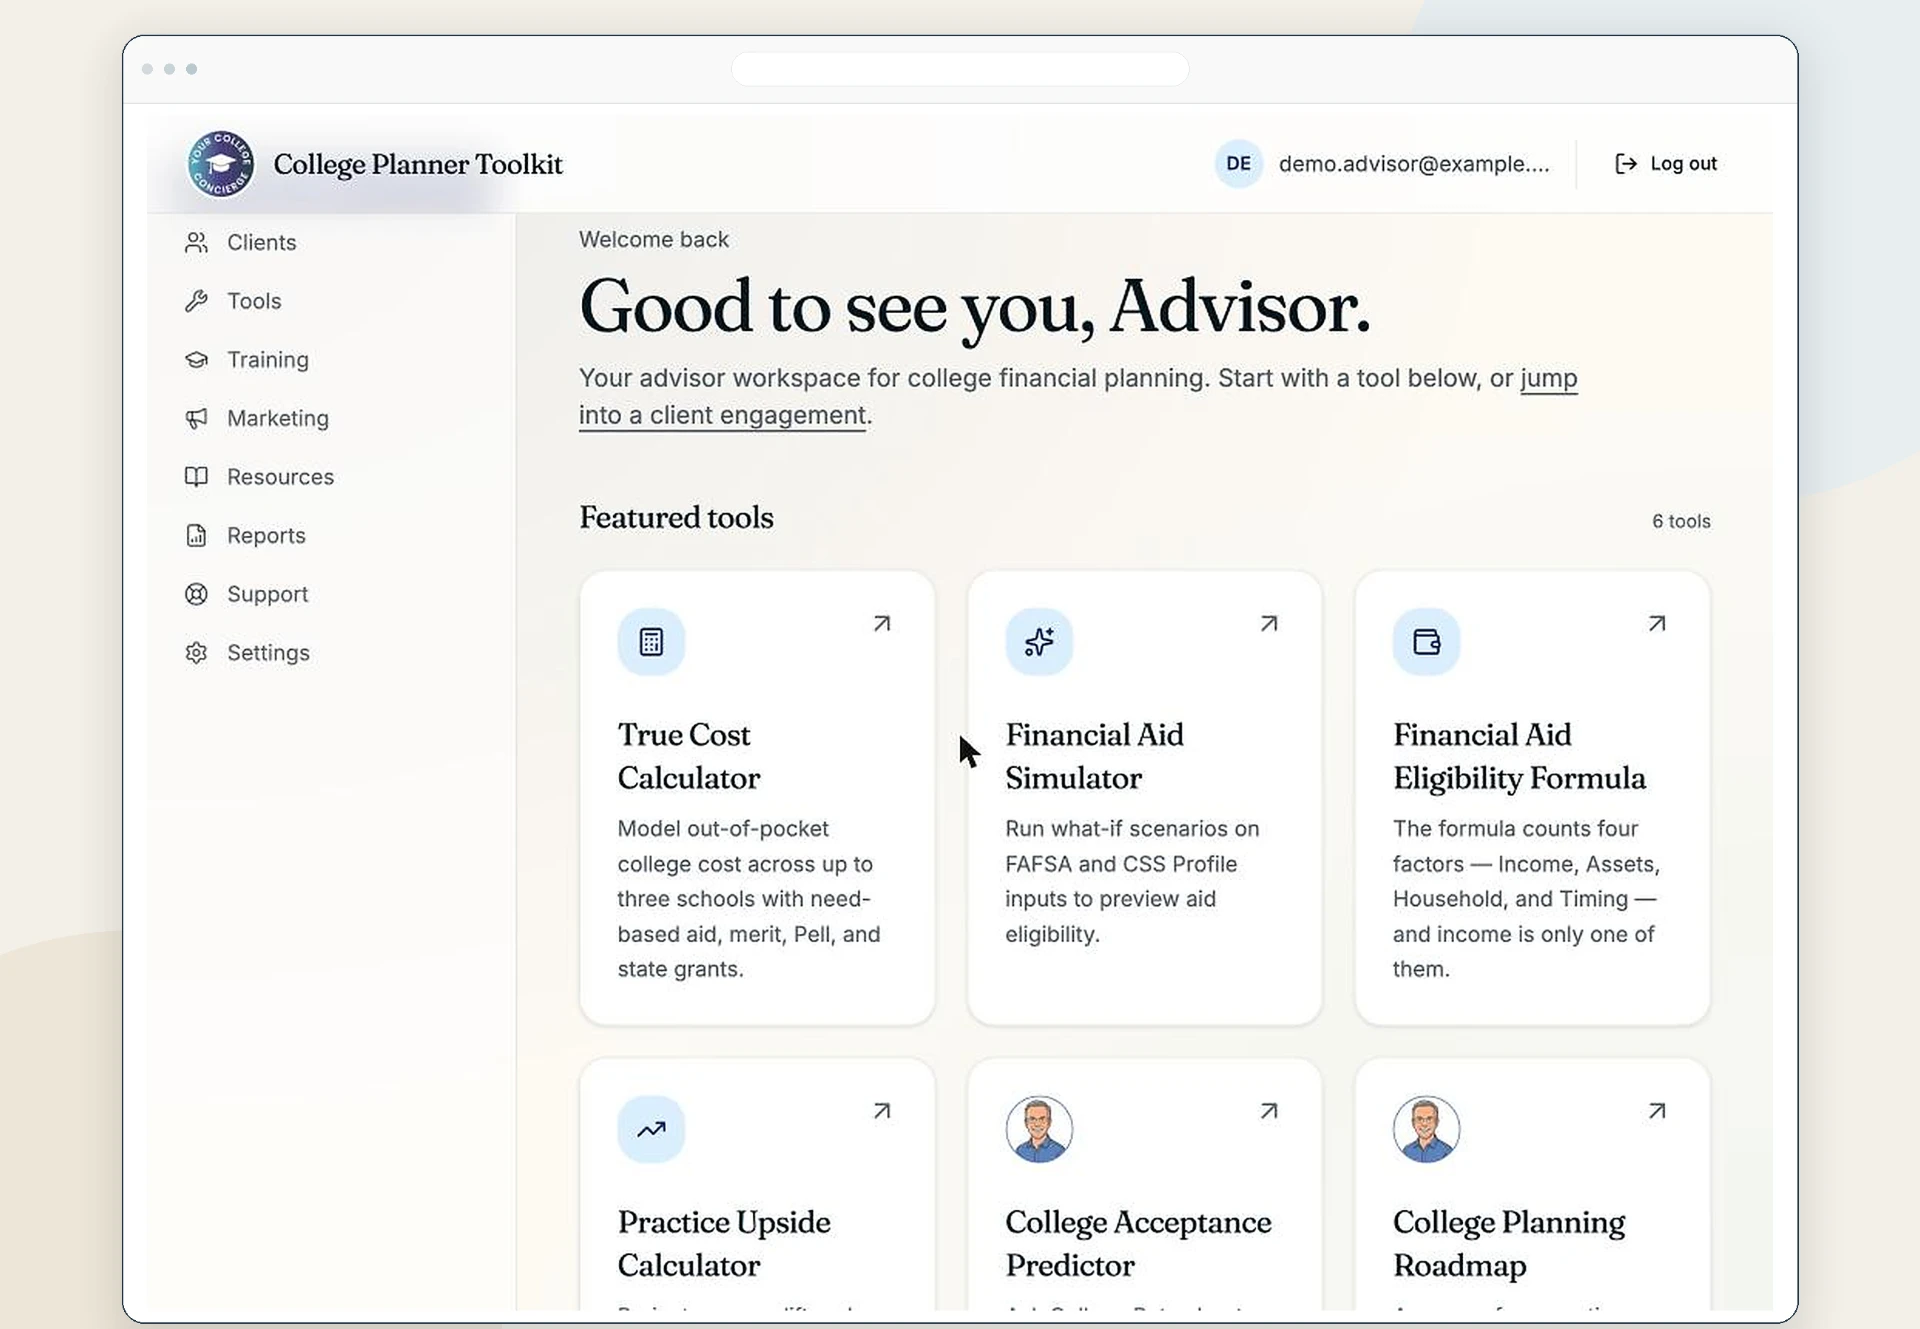Navigate to Training in the sidebar

click(x=268, y=360)
